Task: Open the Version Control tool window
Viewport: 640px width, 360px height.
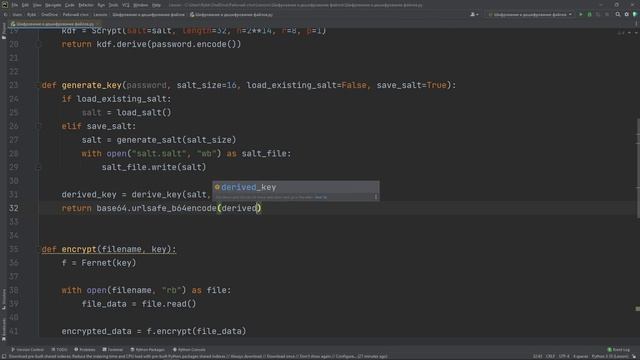Action: tap(27, 350)
